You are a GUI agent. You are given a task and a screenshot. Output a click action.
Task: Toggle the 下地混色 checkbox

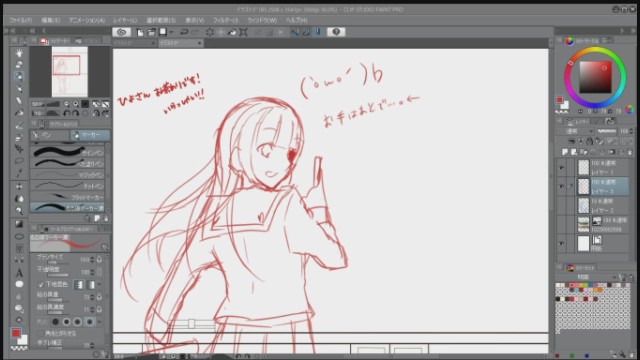coord(41,284)
